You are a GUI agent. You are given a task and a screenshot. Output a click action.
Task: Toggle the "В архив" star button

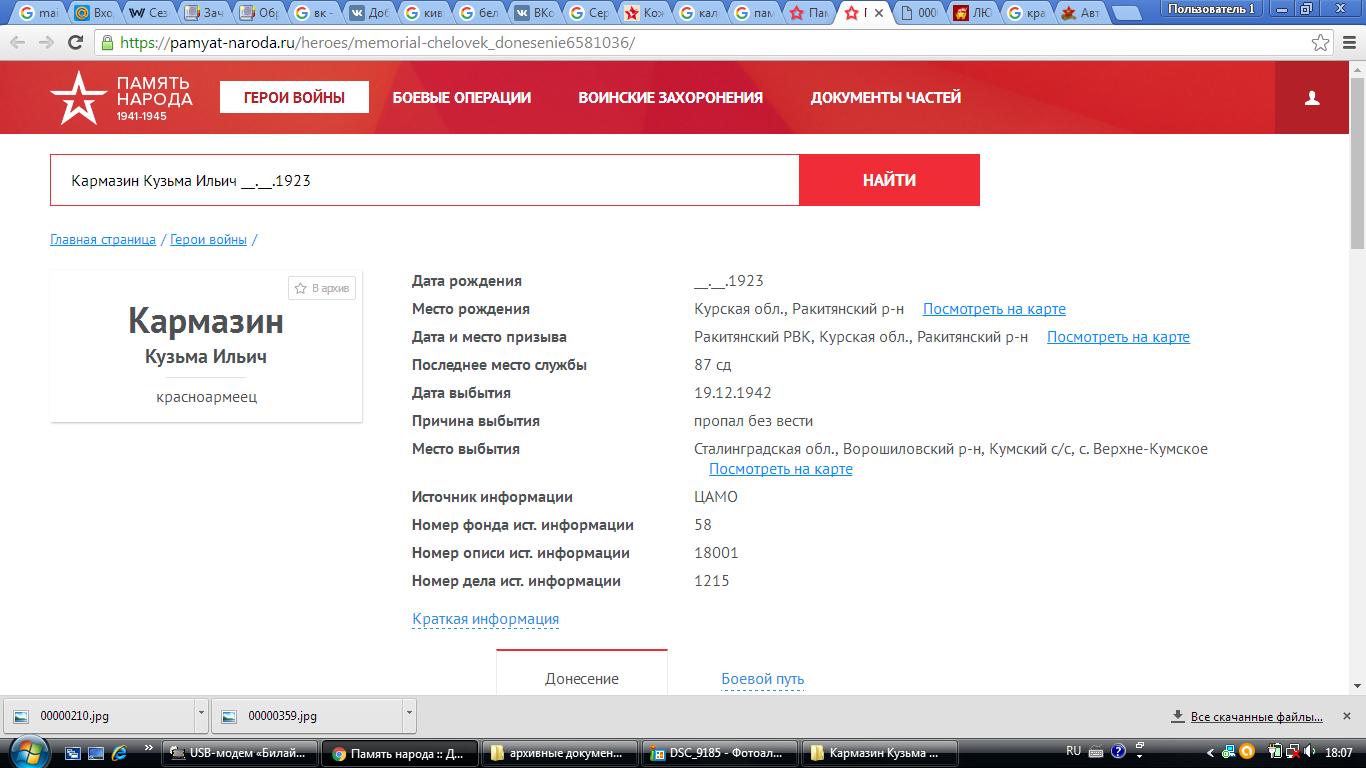(x=322, y=288)
